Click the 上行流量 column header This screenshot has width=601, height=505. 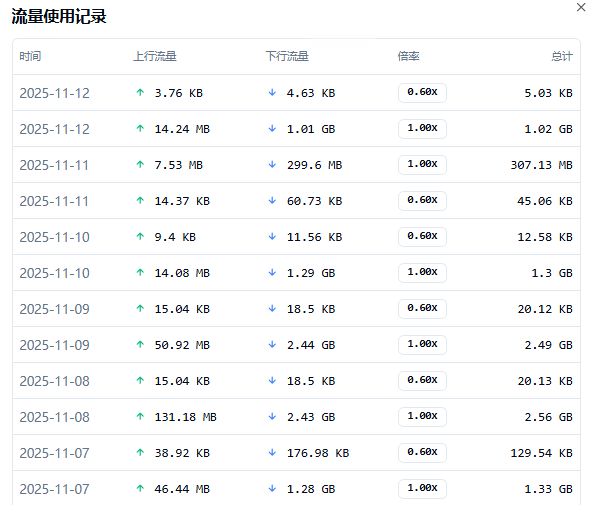pyautogui.click(x=154, y=57)
